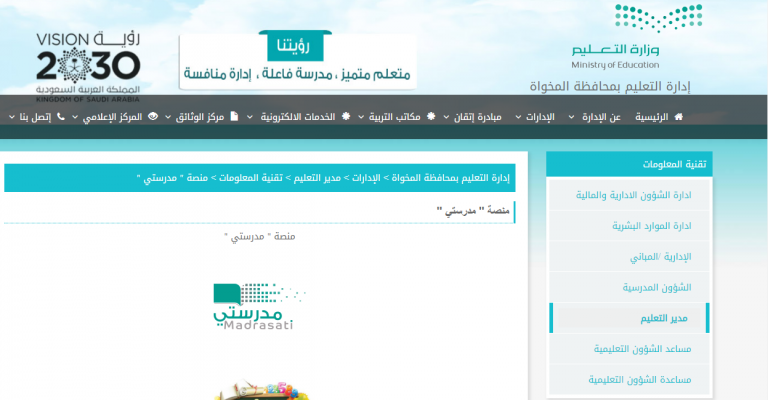Open sidebar link مساعد الشؤون التعليمية
768x400 pixels.
point(629,349)
